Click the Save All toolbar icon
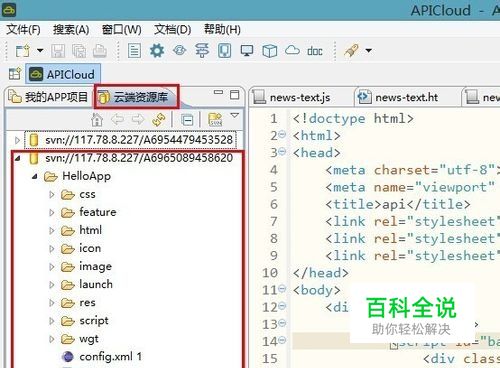 (x=79, y=51)
